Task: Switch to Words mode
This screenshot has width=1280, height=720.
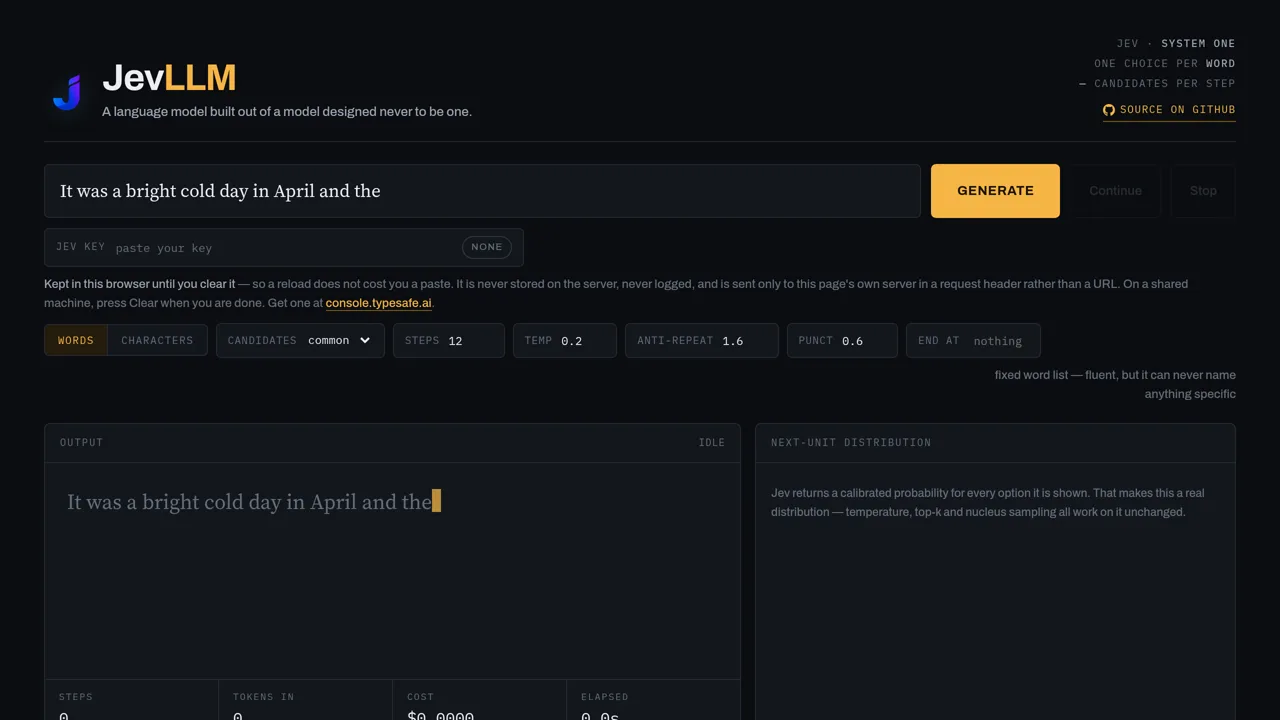Action: (76, 340)
